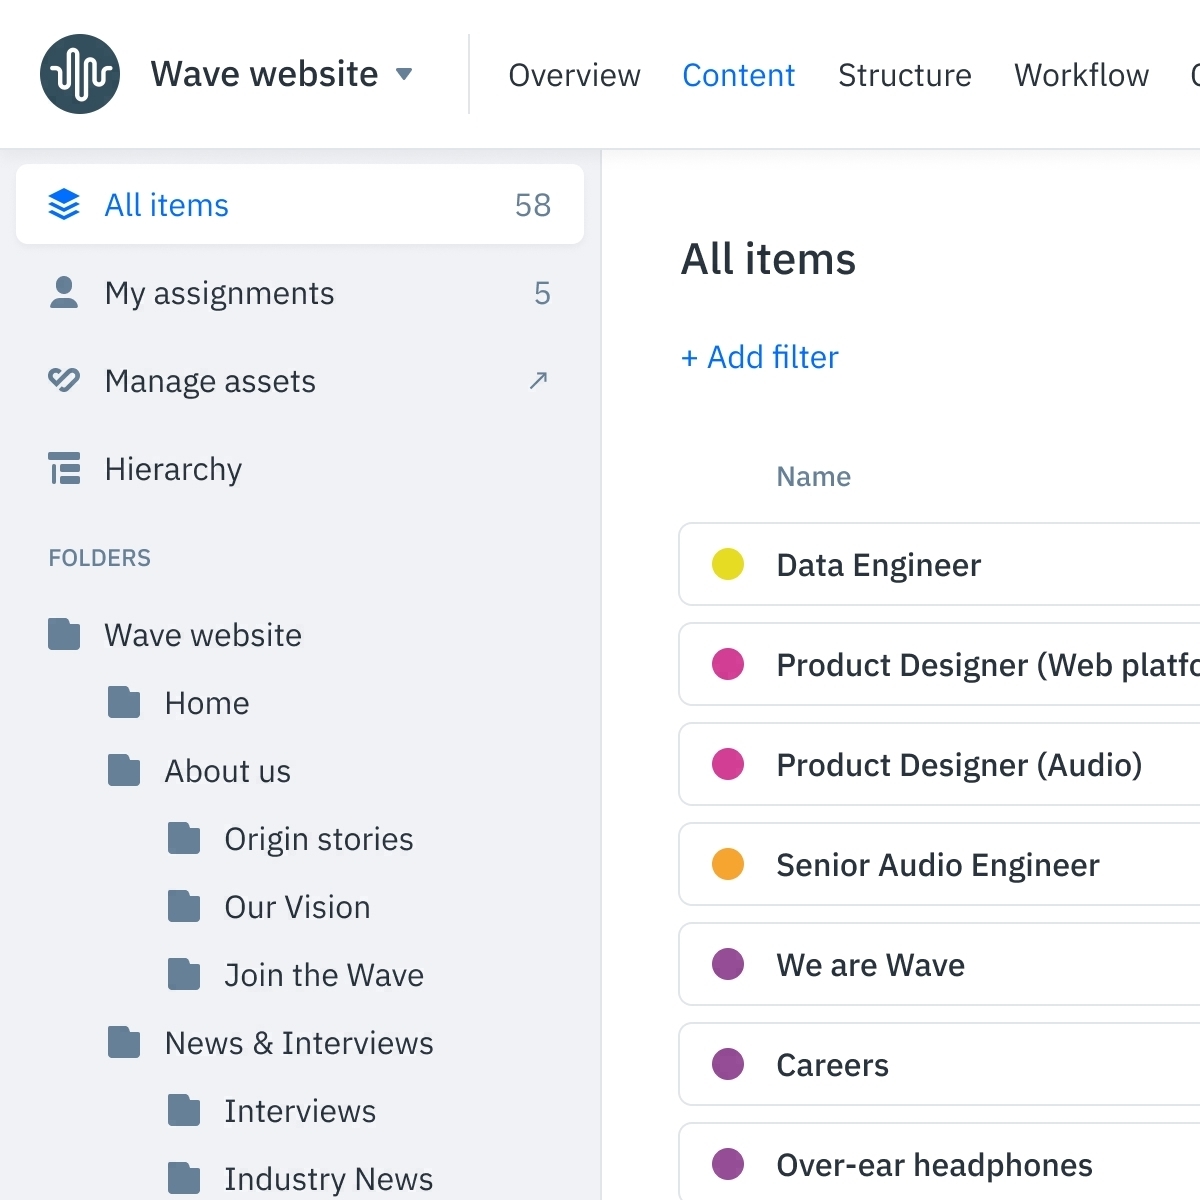Click the folder icon beside Wave website
The width and height of the screenshot is (1200, 1200).
tap(63, 634)
